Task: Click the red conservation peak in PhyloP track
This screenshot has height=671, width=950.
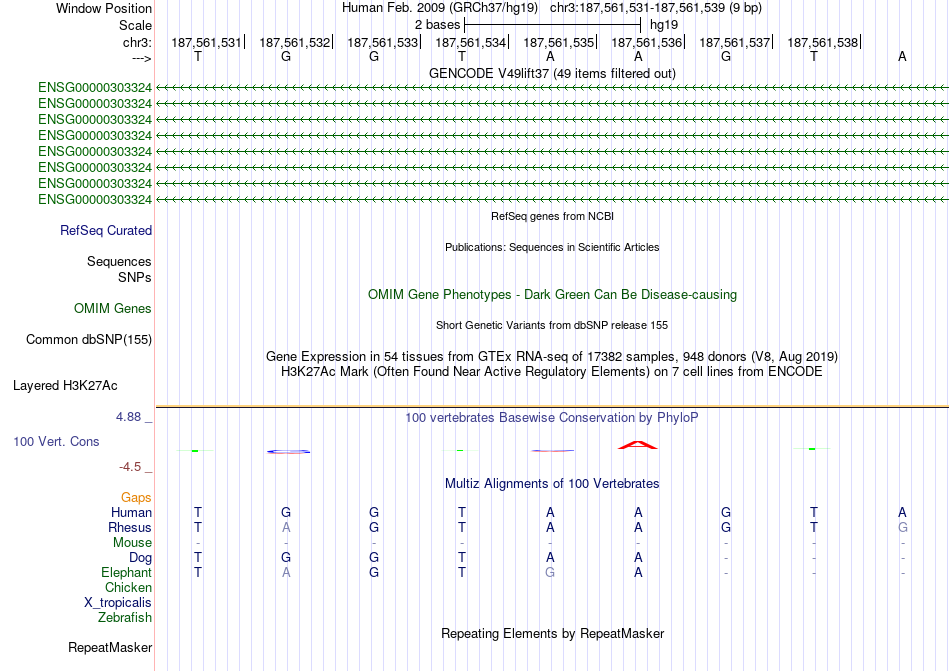Action: click(x=637, y=445)
